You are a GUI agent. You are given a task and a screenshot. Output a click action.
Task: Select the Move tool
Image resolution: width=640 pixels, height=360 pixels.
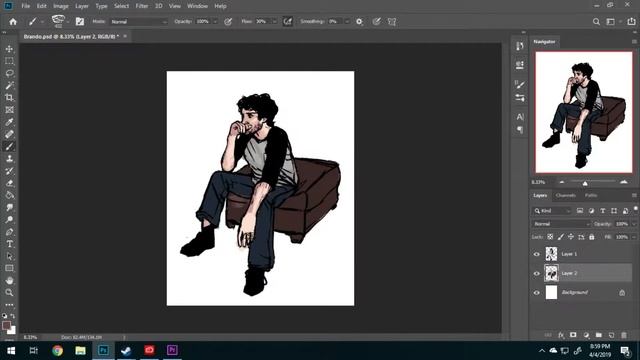point(9,49)
